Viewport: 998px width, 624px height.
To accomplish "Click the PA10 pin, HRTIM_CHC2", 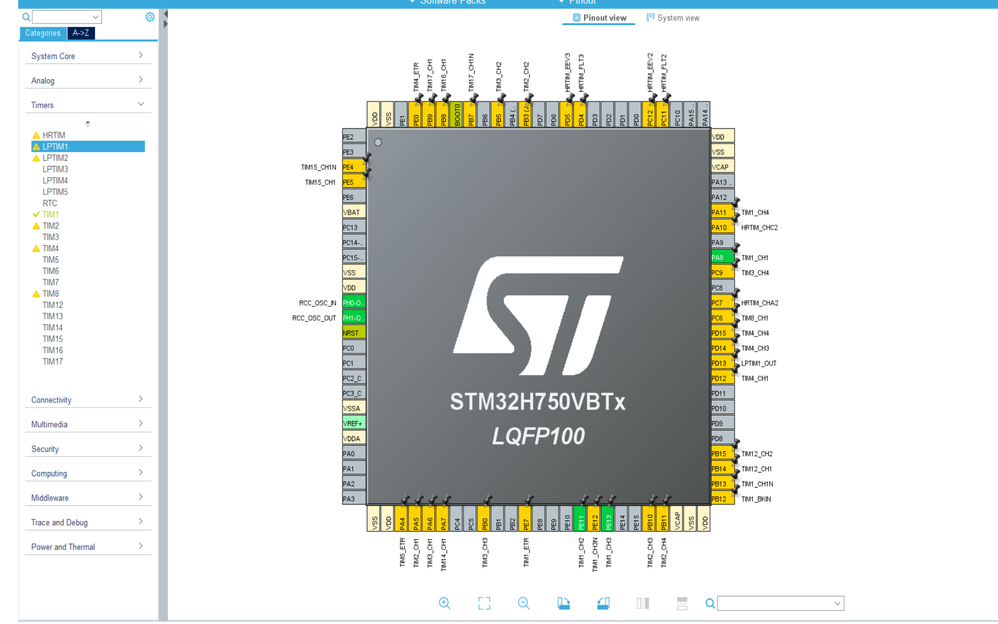I will pos(722,227).
